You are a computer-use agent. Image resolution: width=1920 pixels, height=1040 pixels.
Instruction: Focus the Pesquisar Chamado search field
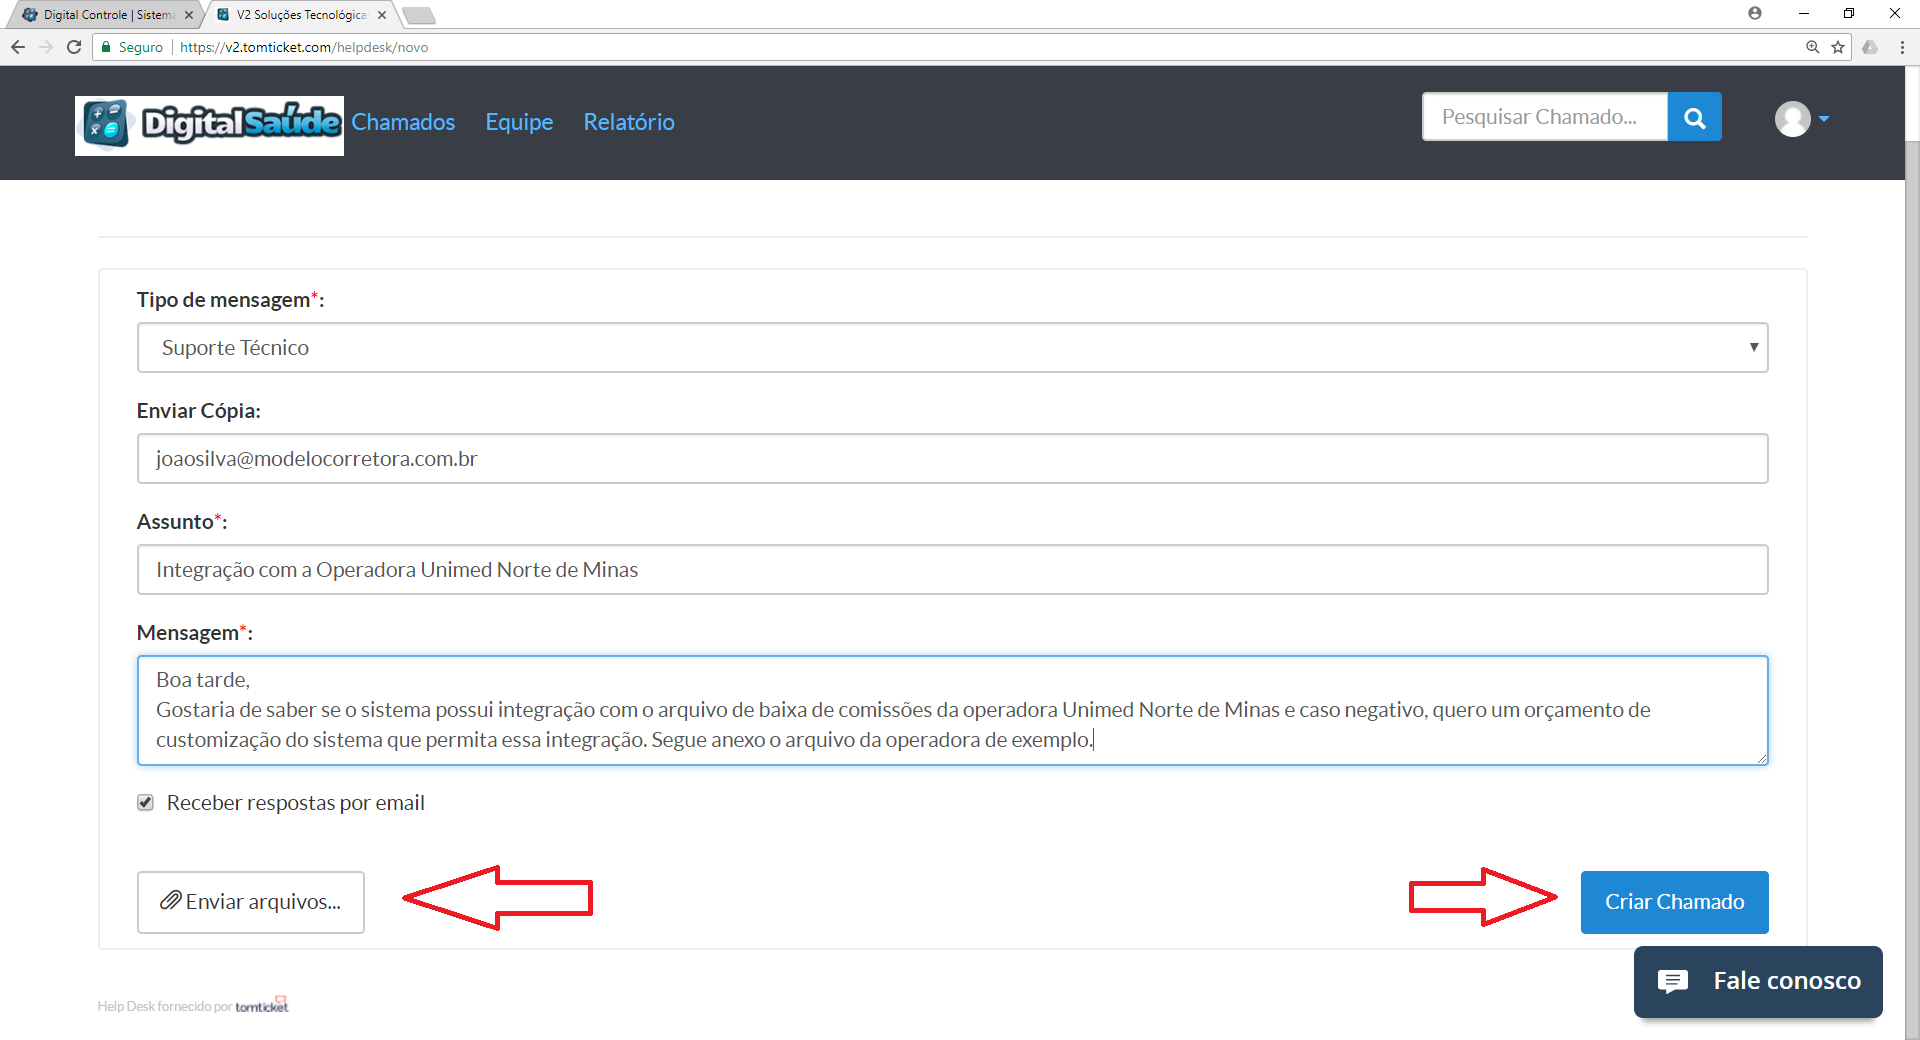[1544, 117]
